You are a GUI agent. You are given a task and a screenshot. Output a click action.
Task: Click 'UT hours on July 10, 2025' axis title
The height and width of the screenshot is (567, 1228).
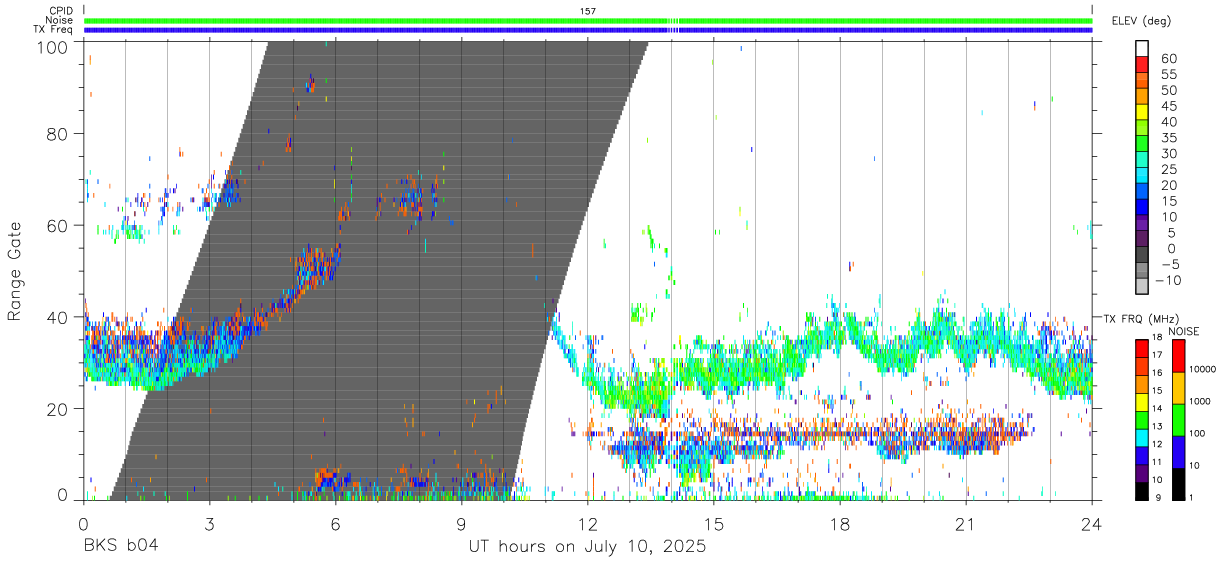tap(588, 546)
